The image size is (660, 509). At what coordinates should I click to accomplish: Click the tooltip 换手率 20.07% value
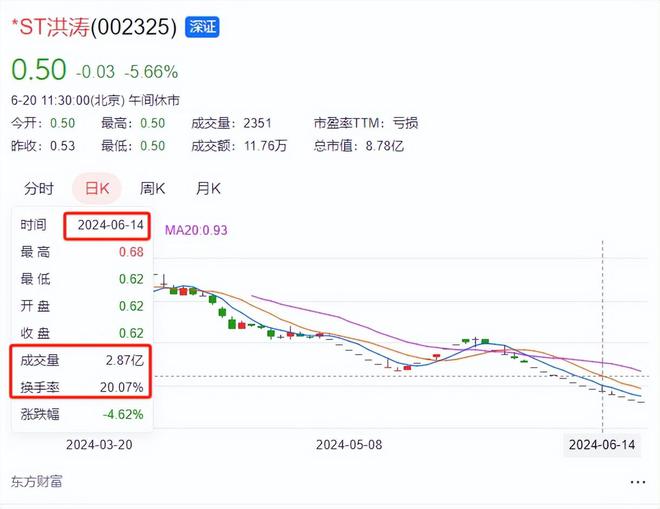tap(122, 387)
